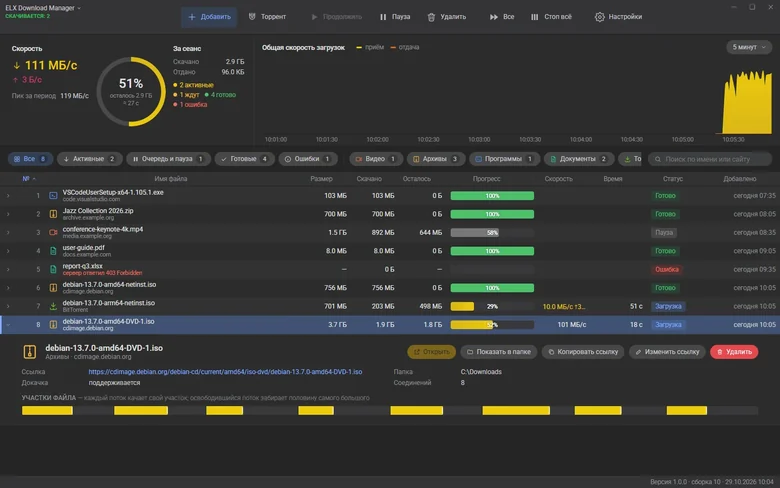Select the Все filter tab
Image resolution: width=780 pixels, height=488 pixels.
(30, 159)
